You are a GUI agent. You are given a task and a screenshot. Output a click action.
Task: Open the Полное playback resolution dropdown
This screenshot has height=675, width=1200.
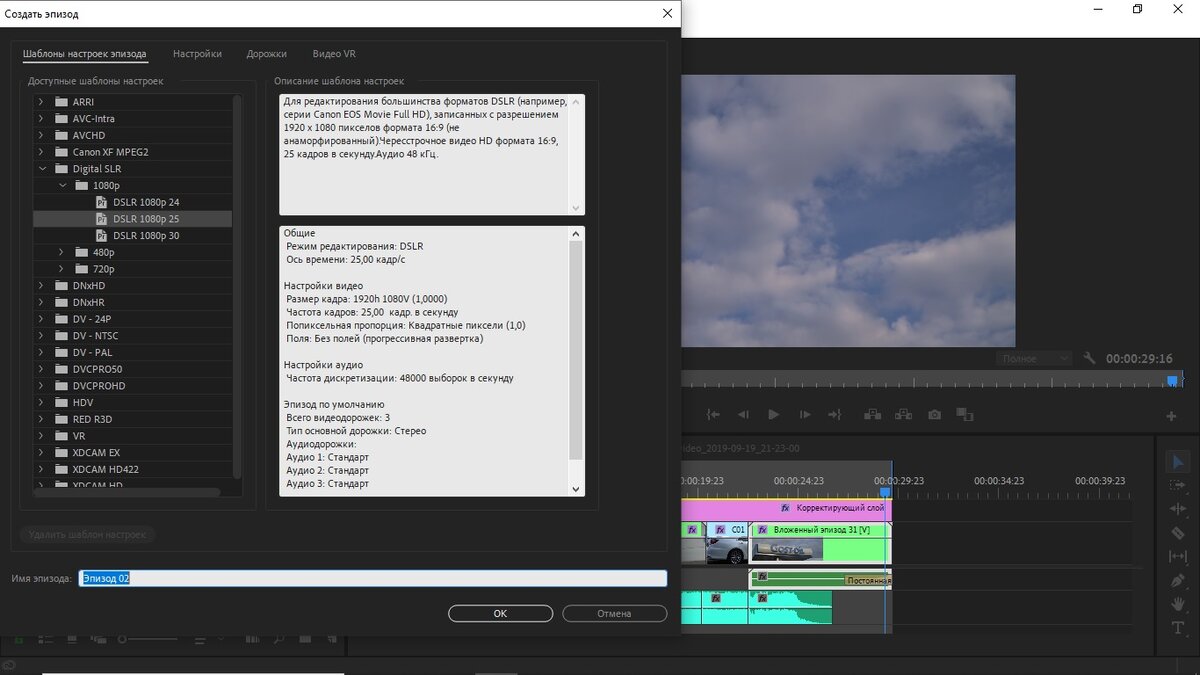tap(1033, 358)
